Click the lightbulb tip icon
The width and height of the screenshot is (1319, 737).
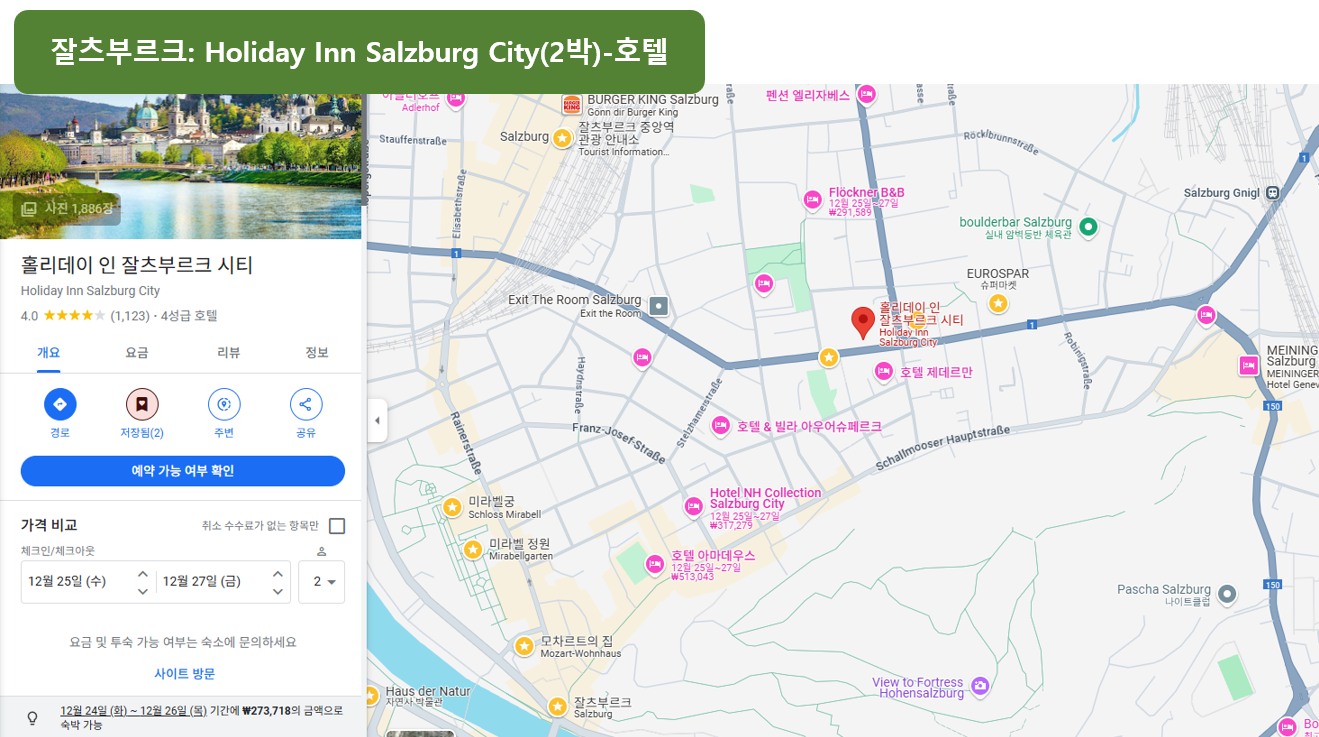32,717
